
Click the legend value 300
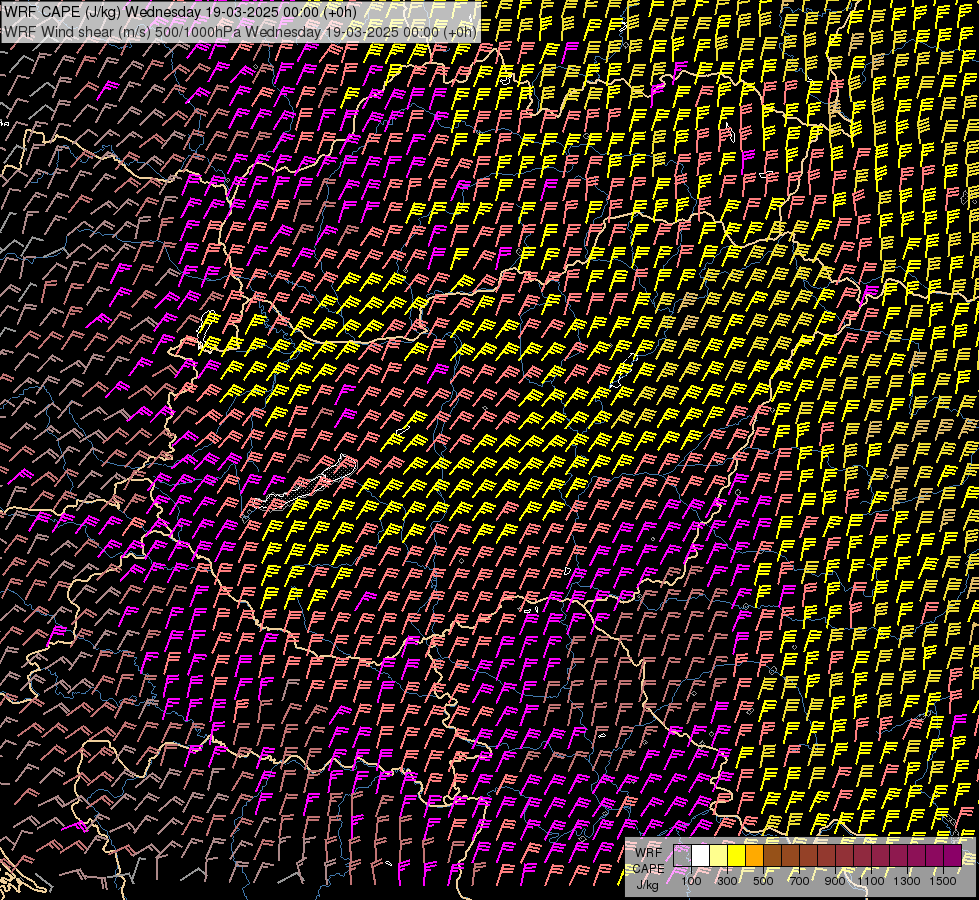click(x=727, y=881)
